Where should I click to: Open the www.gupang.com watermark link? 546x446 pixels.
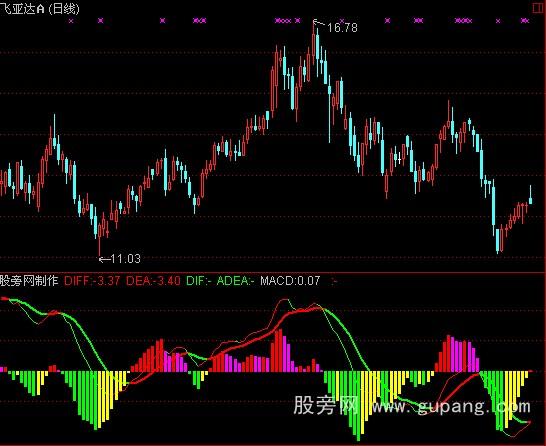tap(451, 406)
